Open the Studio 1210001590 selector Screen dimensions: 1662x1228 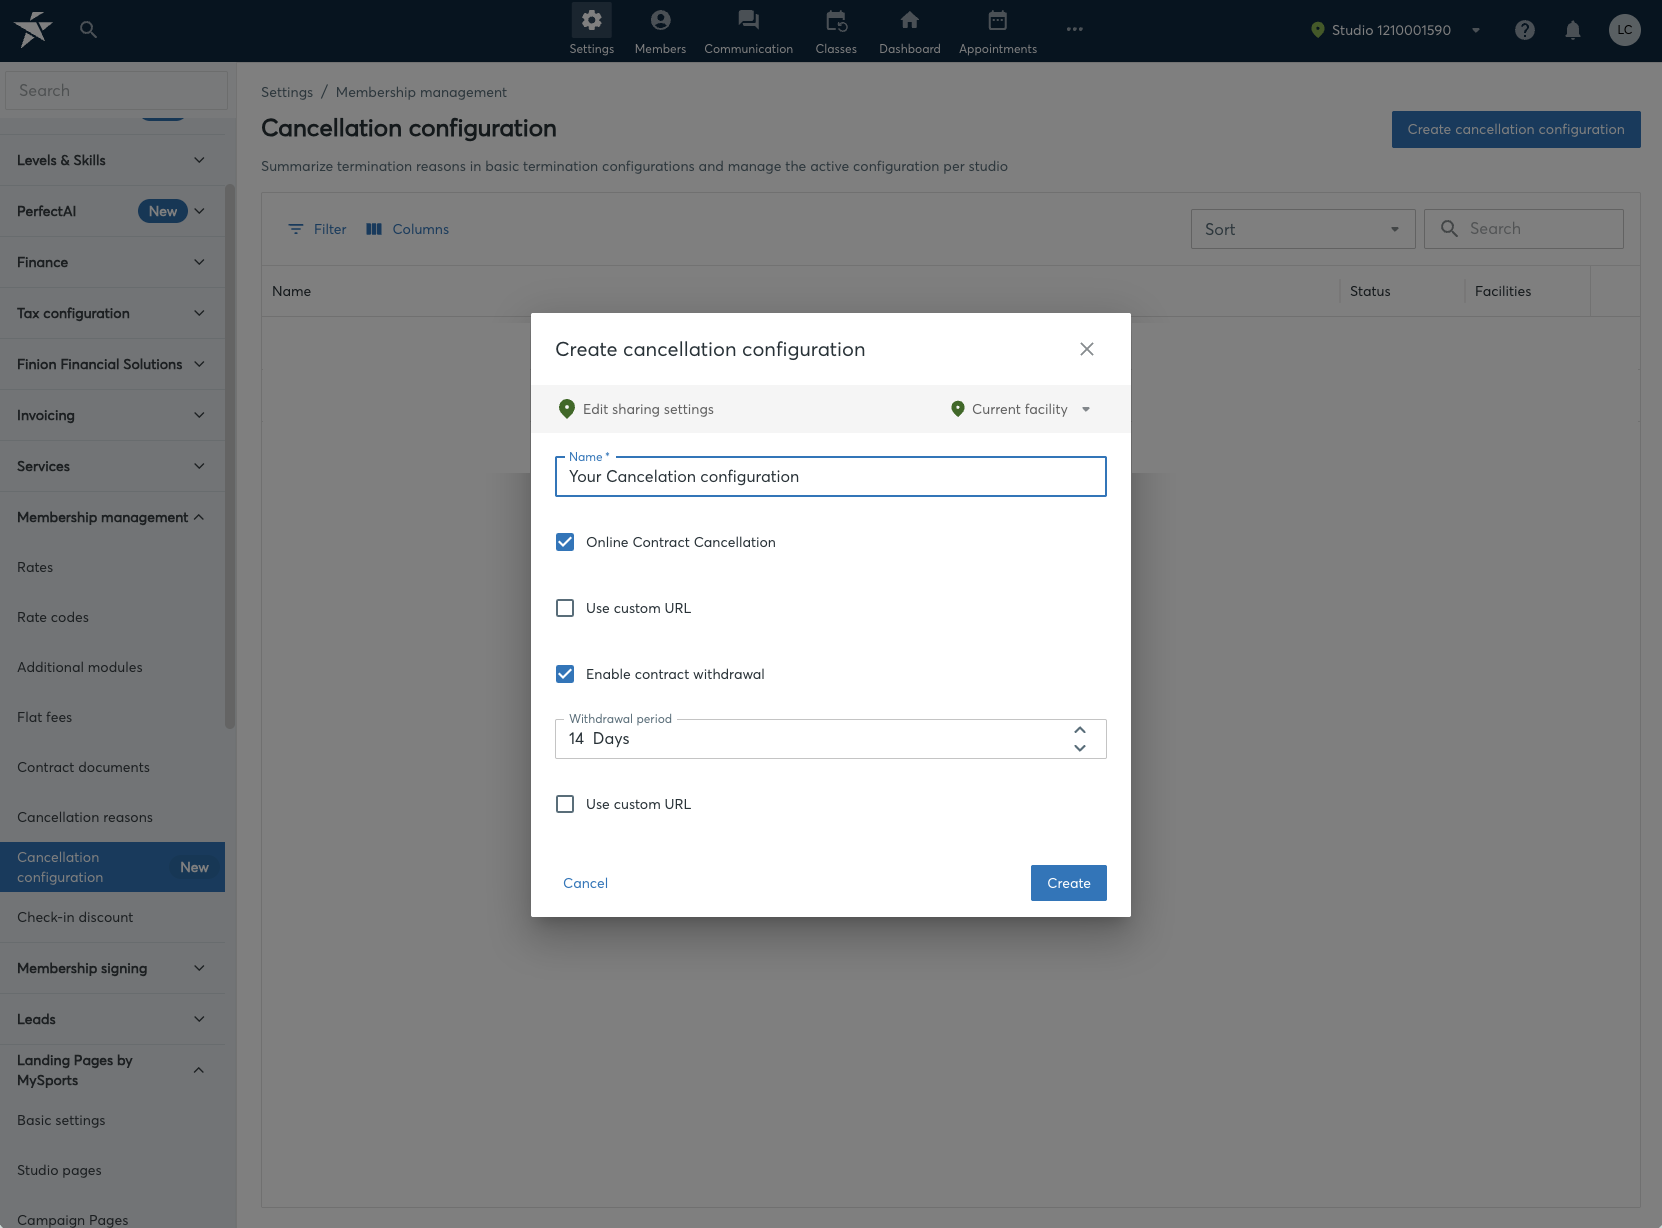pyautogui.click(x=1396, y=30)
